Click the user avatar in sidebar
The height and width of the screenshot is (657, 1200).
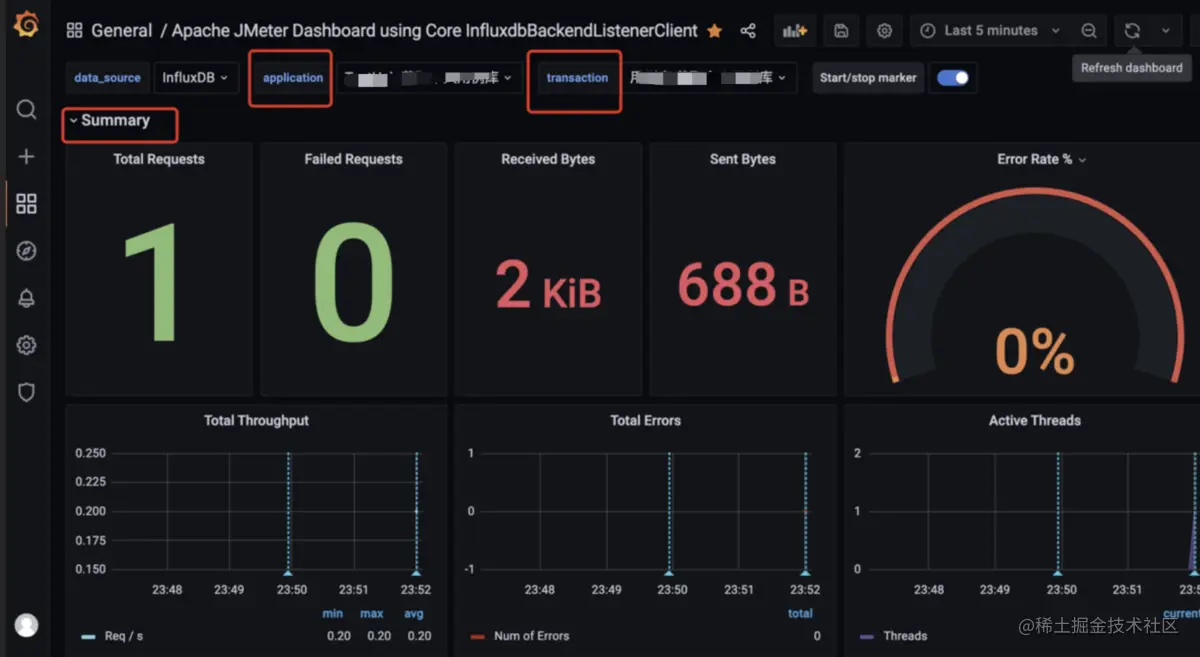[27, 626]
